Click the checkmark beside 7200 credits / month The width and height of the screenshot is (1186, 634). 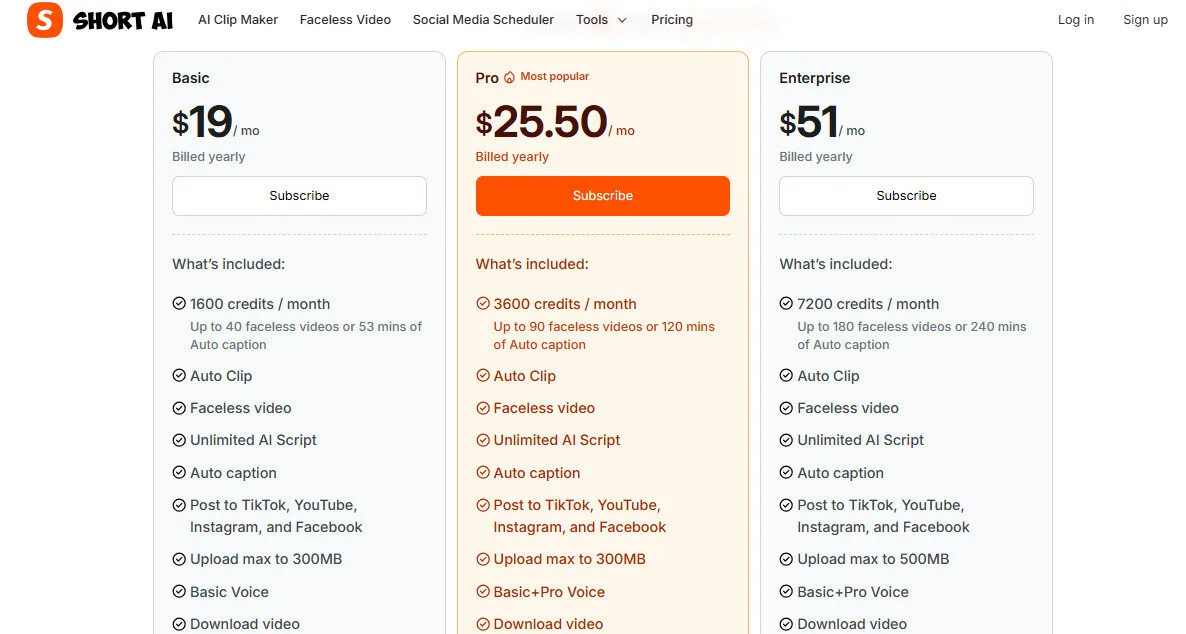785,304
